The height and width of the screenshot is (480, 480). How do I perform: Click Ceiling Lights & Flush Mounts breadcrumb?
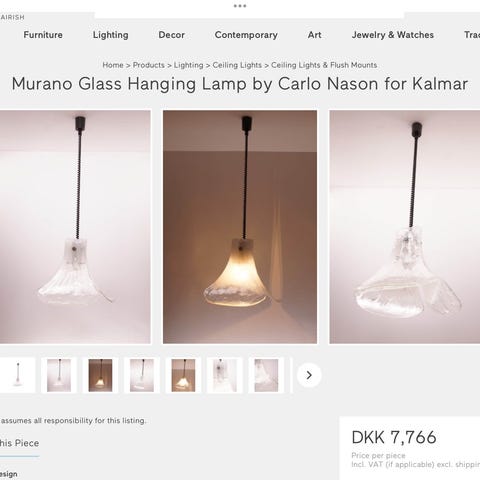[324, 65]
